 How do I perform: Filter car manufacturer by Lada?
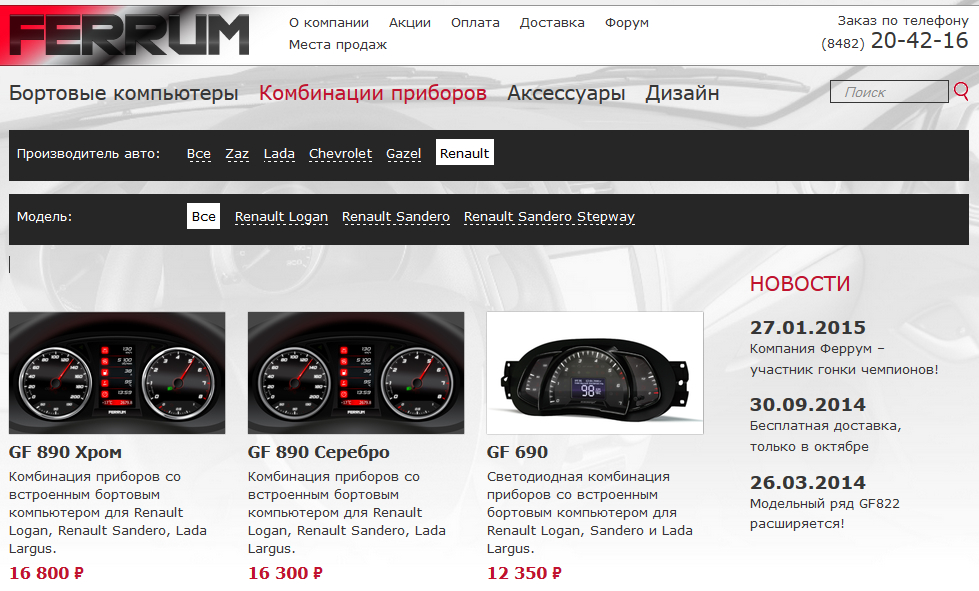279,154
